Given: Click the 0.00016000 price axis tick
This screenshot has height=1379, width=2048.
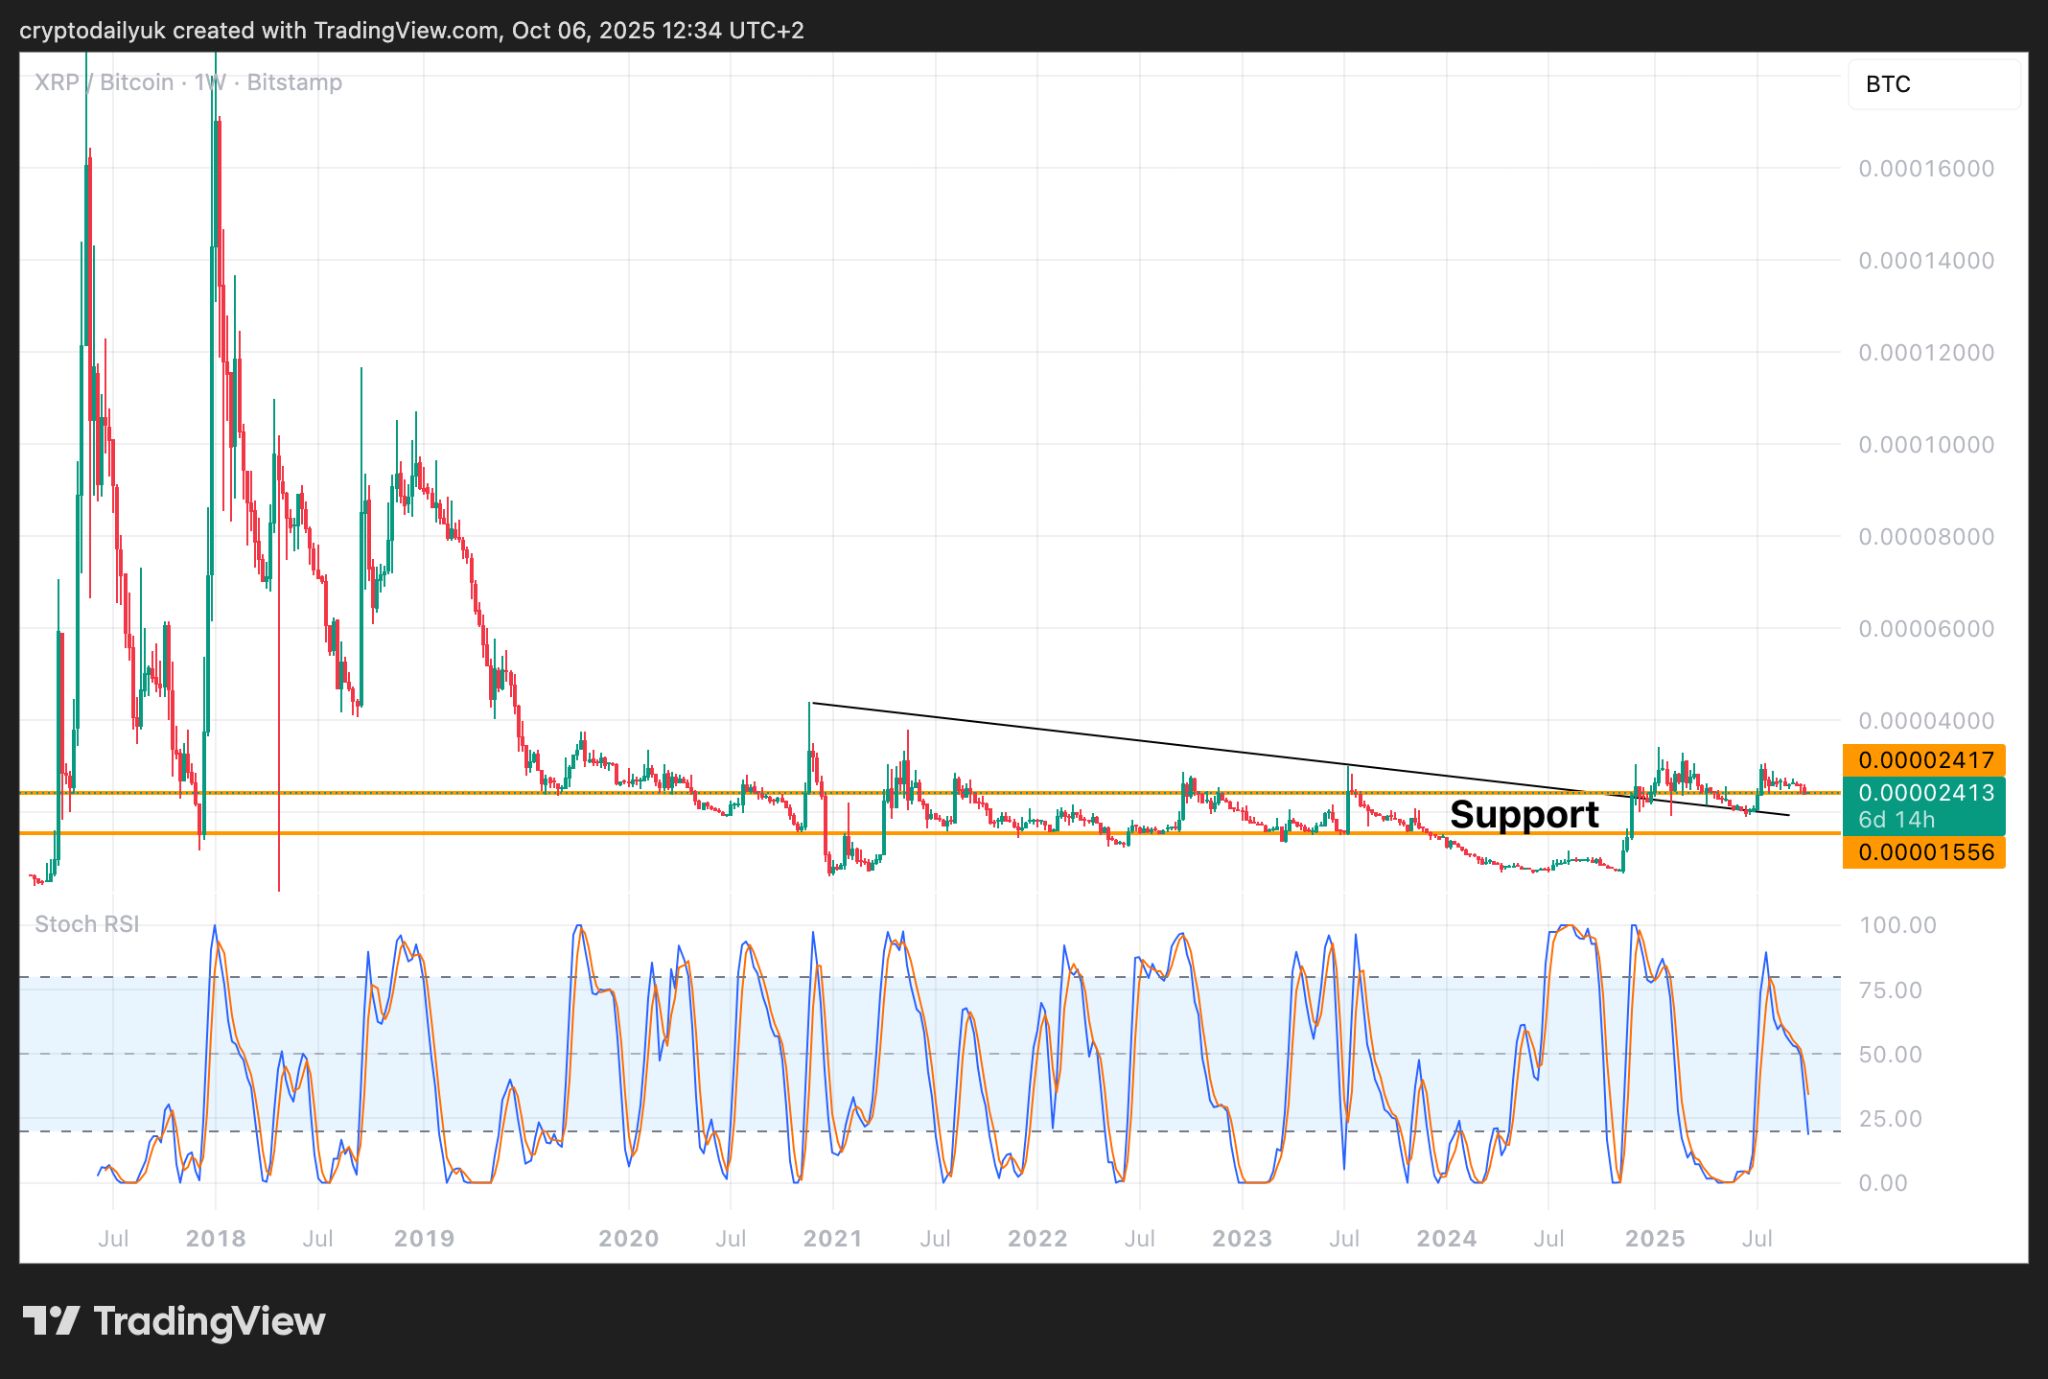Looking at the screenshot, I should [1926, 168].
